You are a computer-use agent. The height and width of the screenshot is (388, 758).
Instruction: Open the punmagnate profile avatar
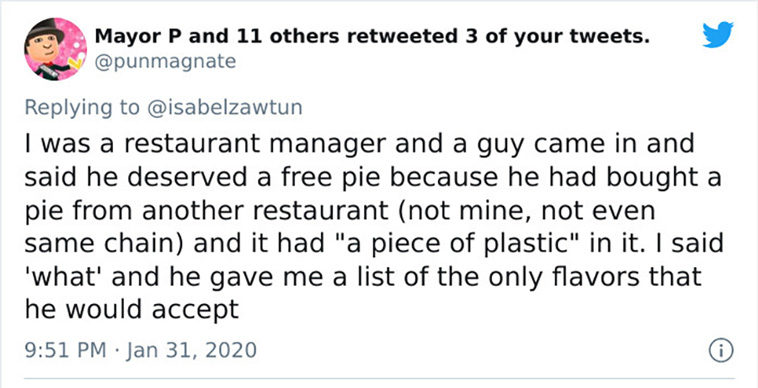(56, 49)
